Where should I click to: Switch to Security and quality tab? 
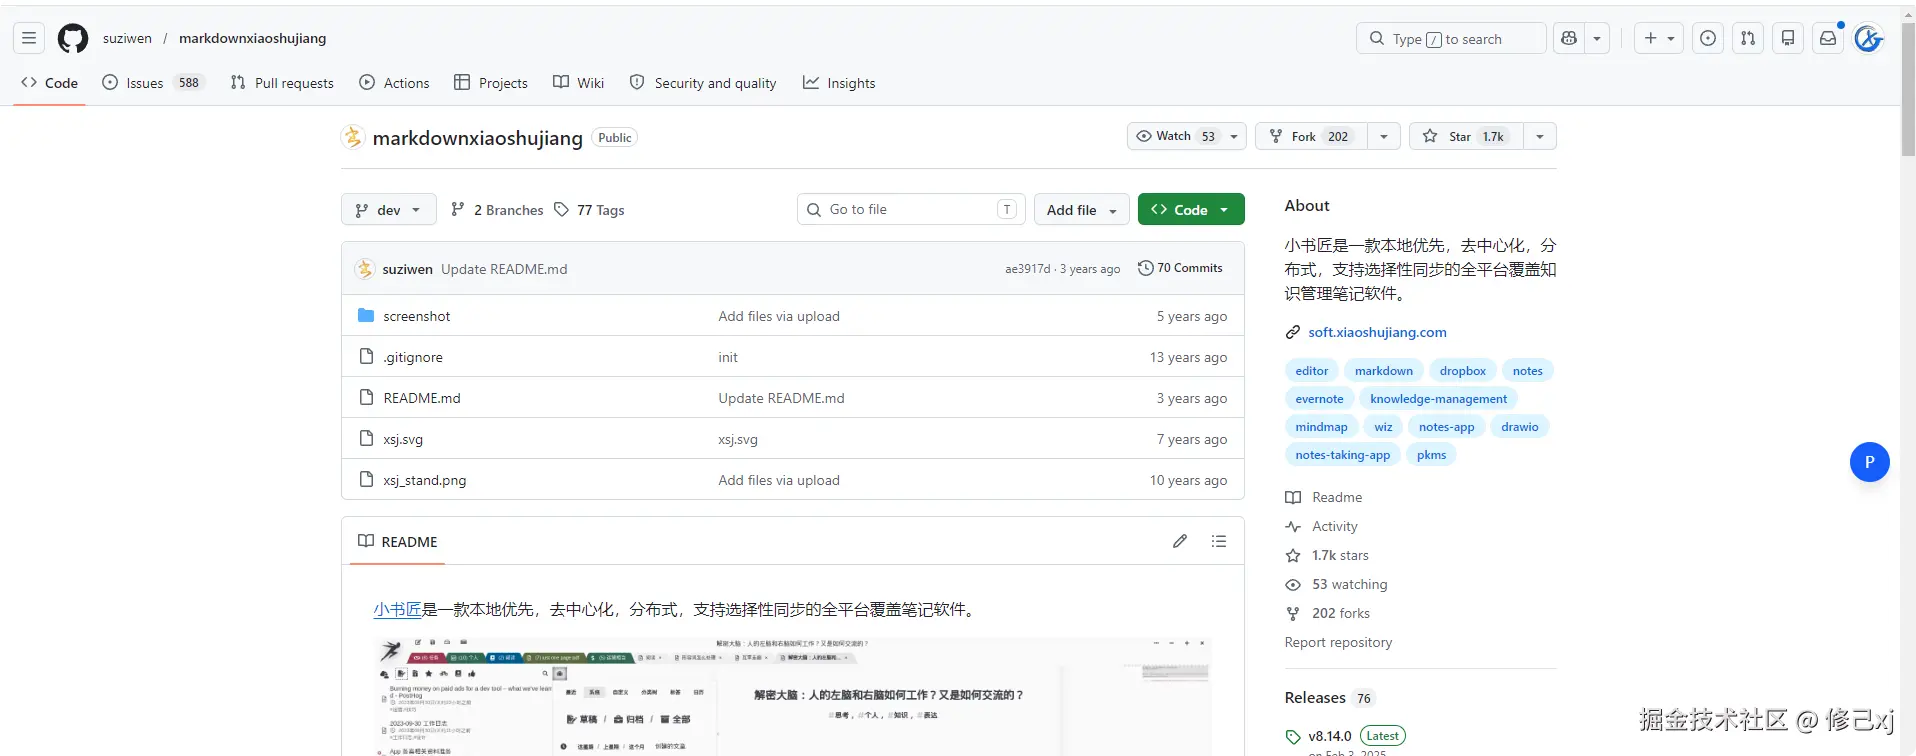[703, 83]
